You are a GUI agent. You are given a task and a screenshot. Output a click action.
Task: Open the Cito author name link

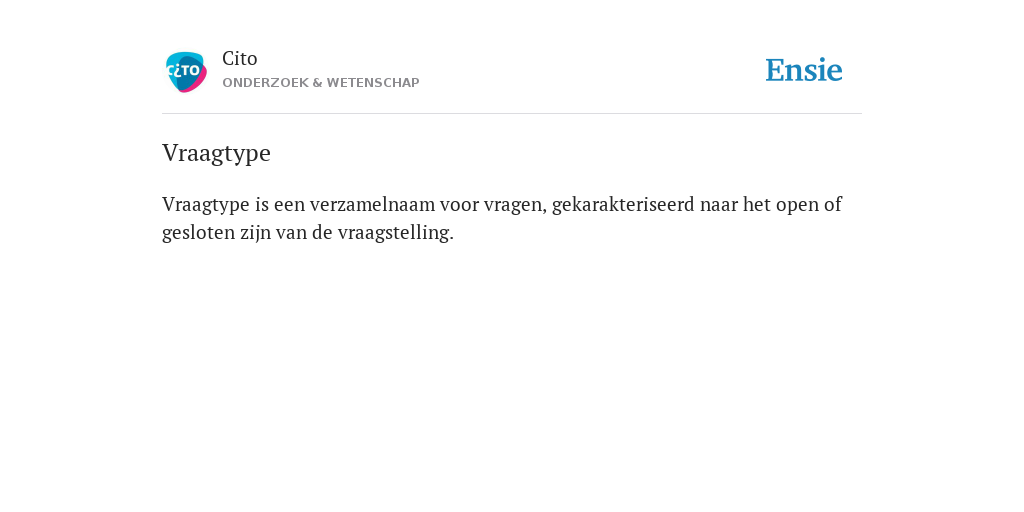[x=240, y=59]
